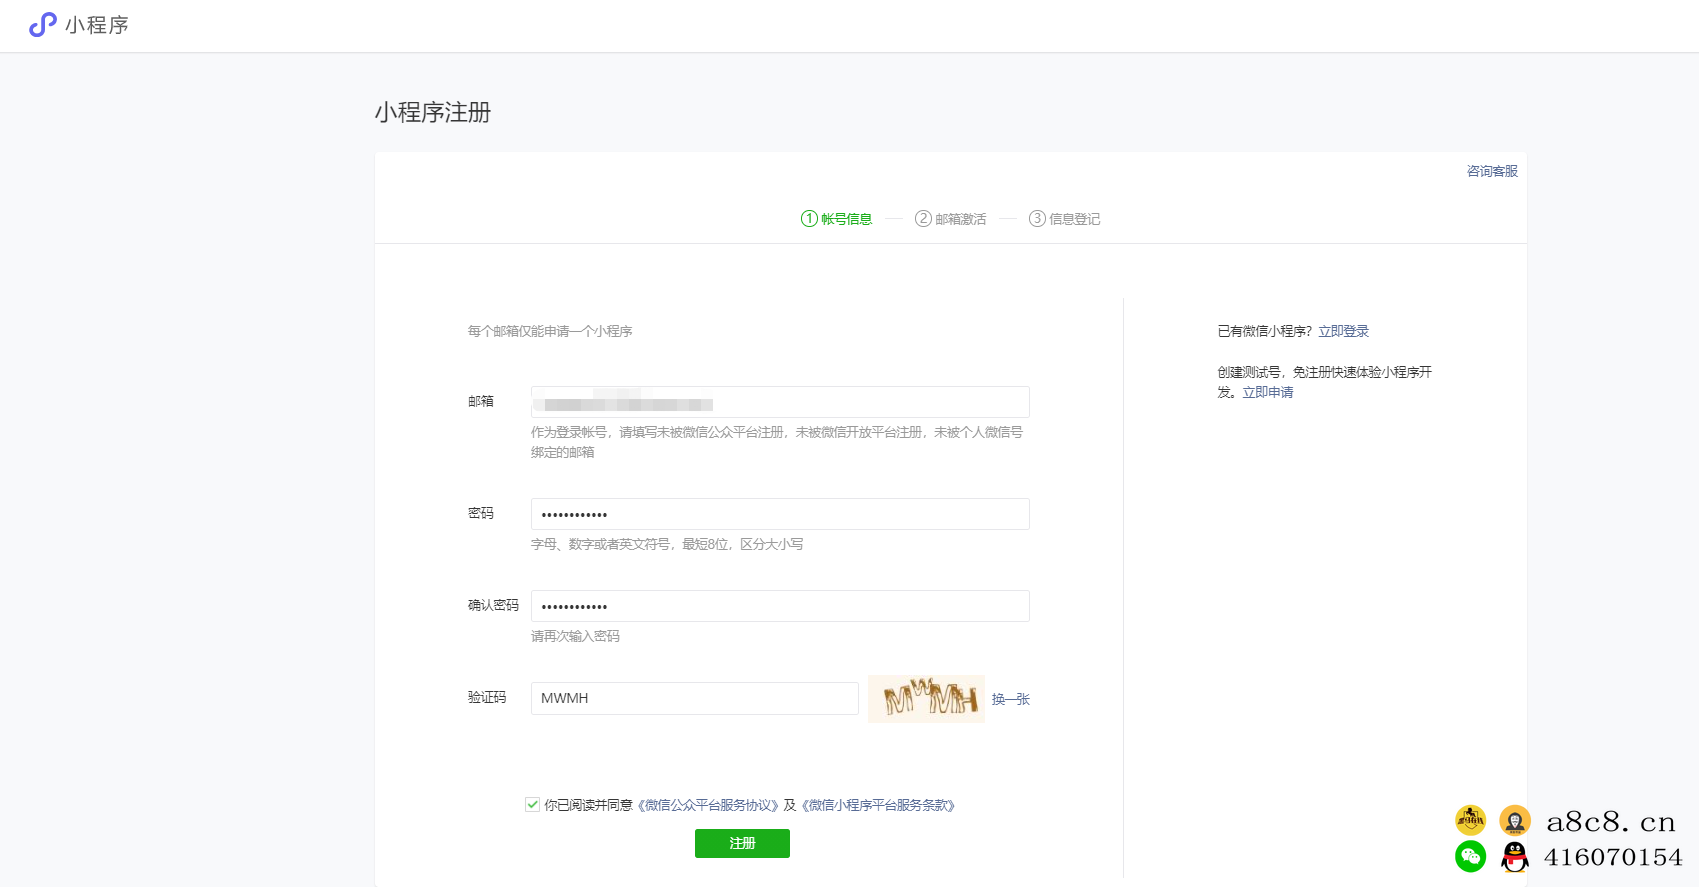Click 每个邮箱仅能申请一个小程序 notice text
Image resolution: width=1699 pixels, height=887 pixels.
click(x=550, y=331)
